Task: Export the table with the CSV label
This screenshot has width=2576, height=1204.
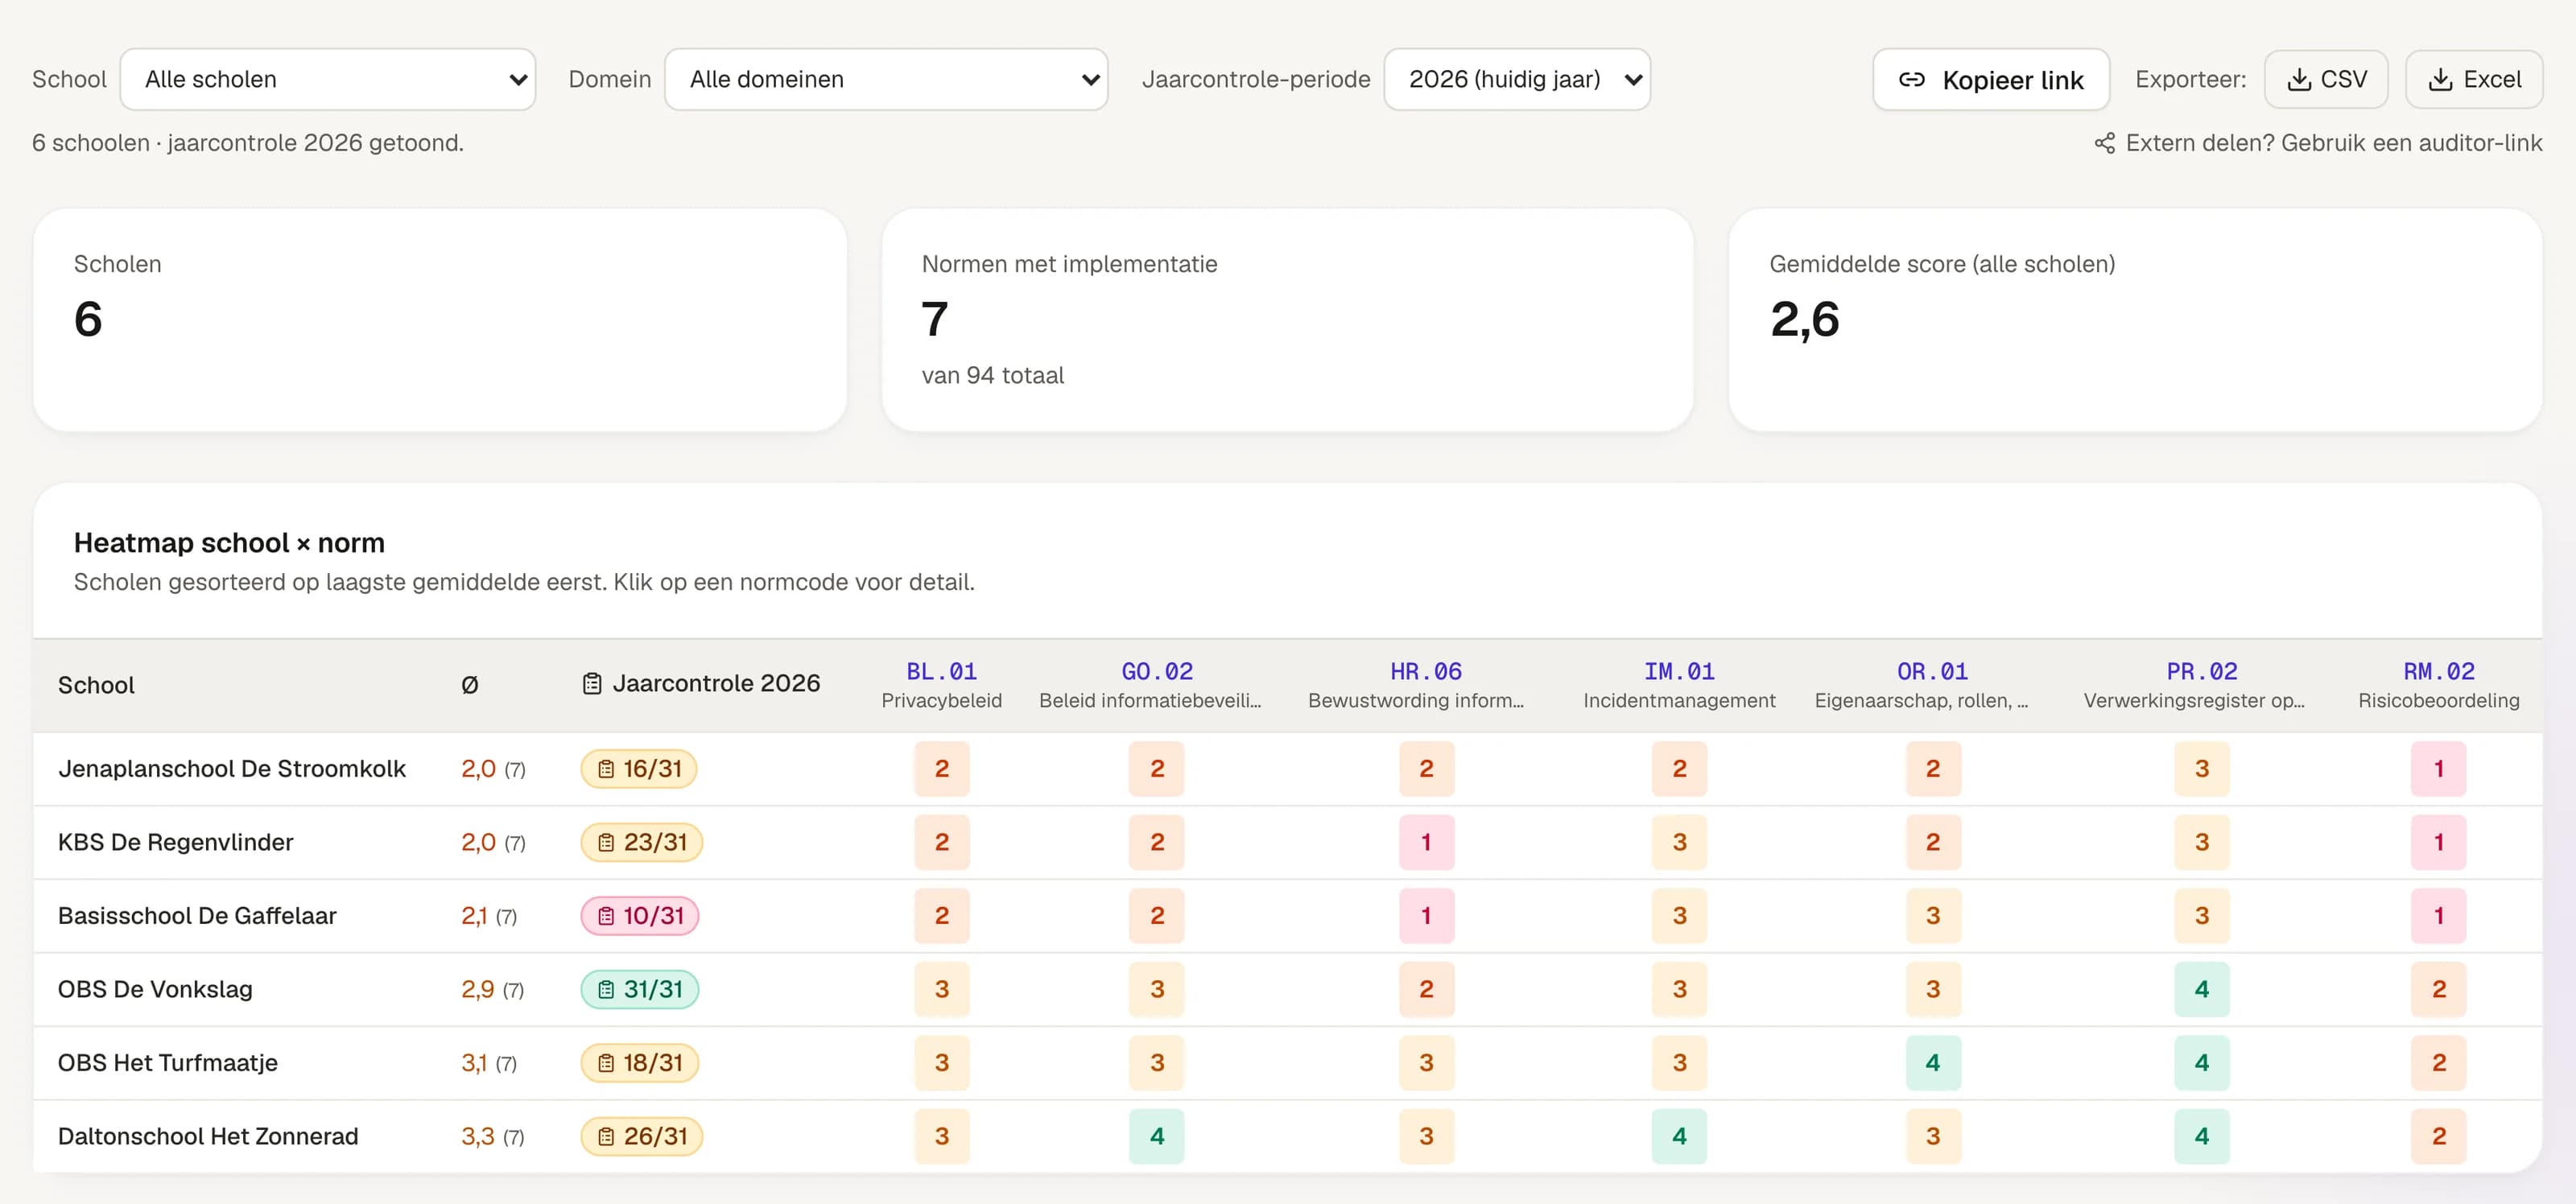Action: point(2343,80)
